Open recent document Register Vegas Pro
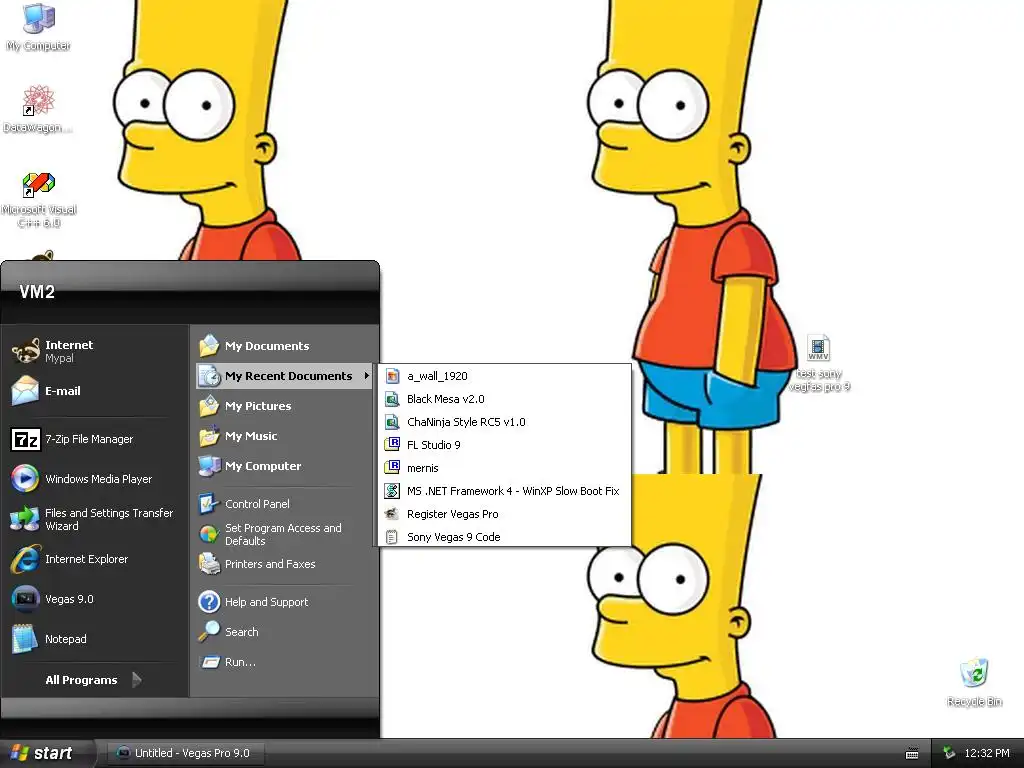This screenshot has height=768, width=1024. (505, 514)
